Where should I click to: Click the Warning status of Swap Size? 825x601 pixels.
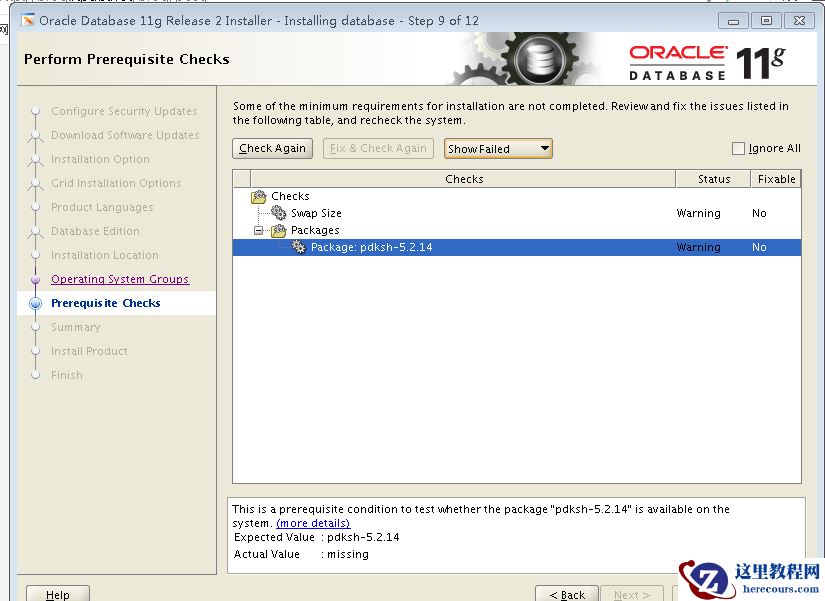(698, 213)
